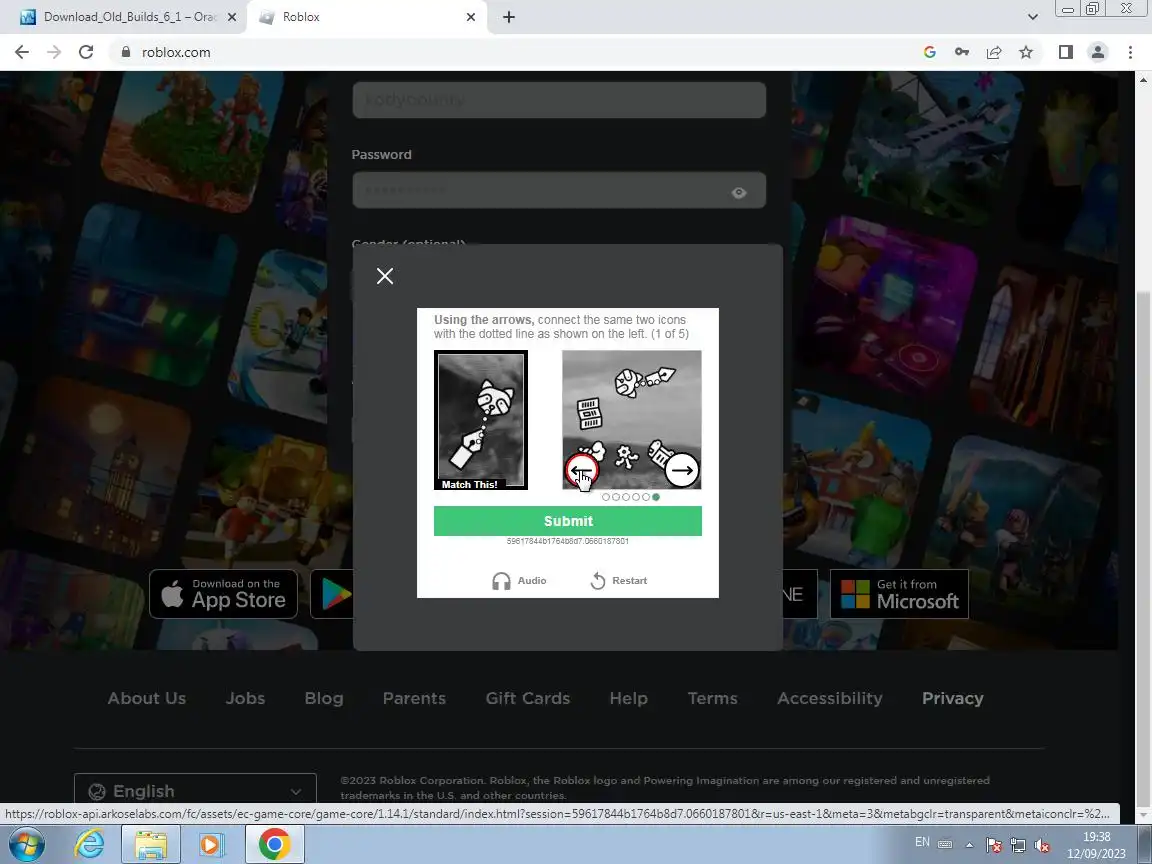Screen dimensions: 1152x864
Task: Reload the Roblox page
Action: coord(86,52)
